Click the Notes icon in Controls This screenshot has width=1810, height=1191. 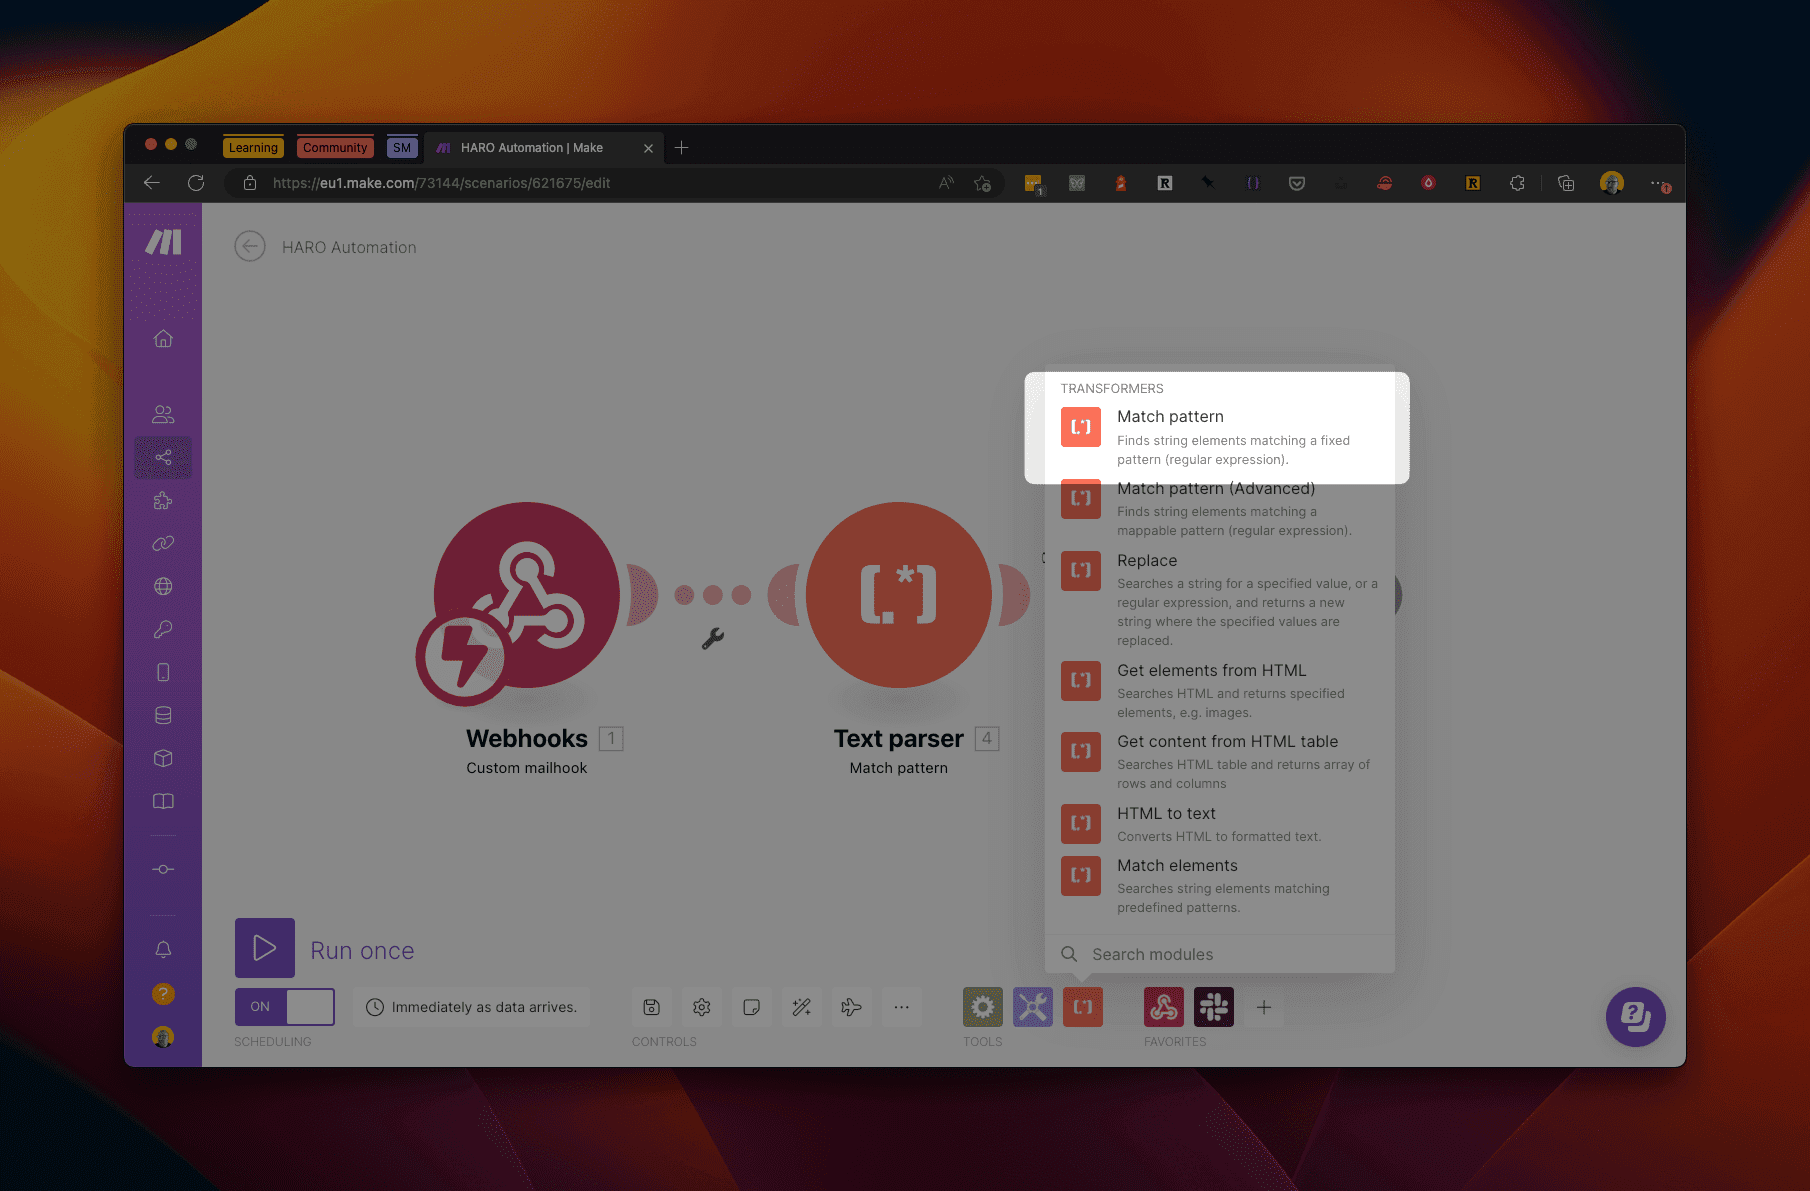[752, 1007]
